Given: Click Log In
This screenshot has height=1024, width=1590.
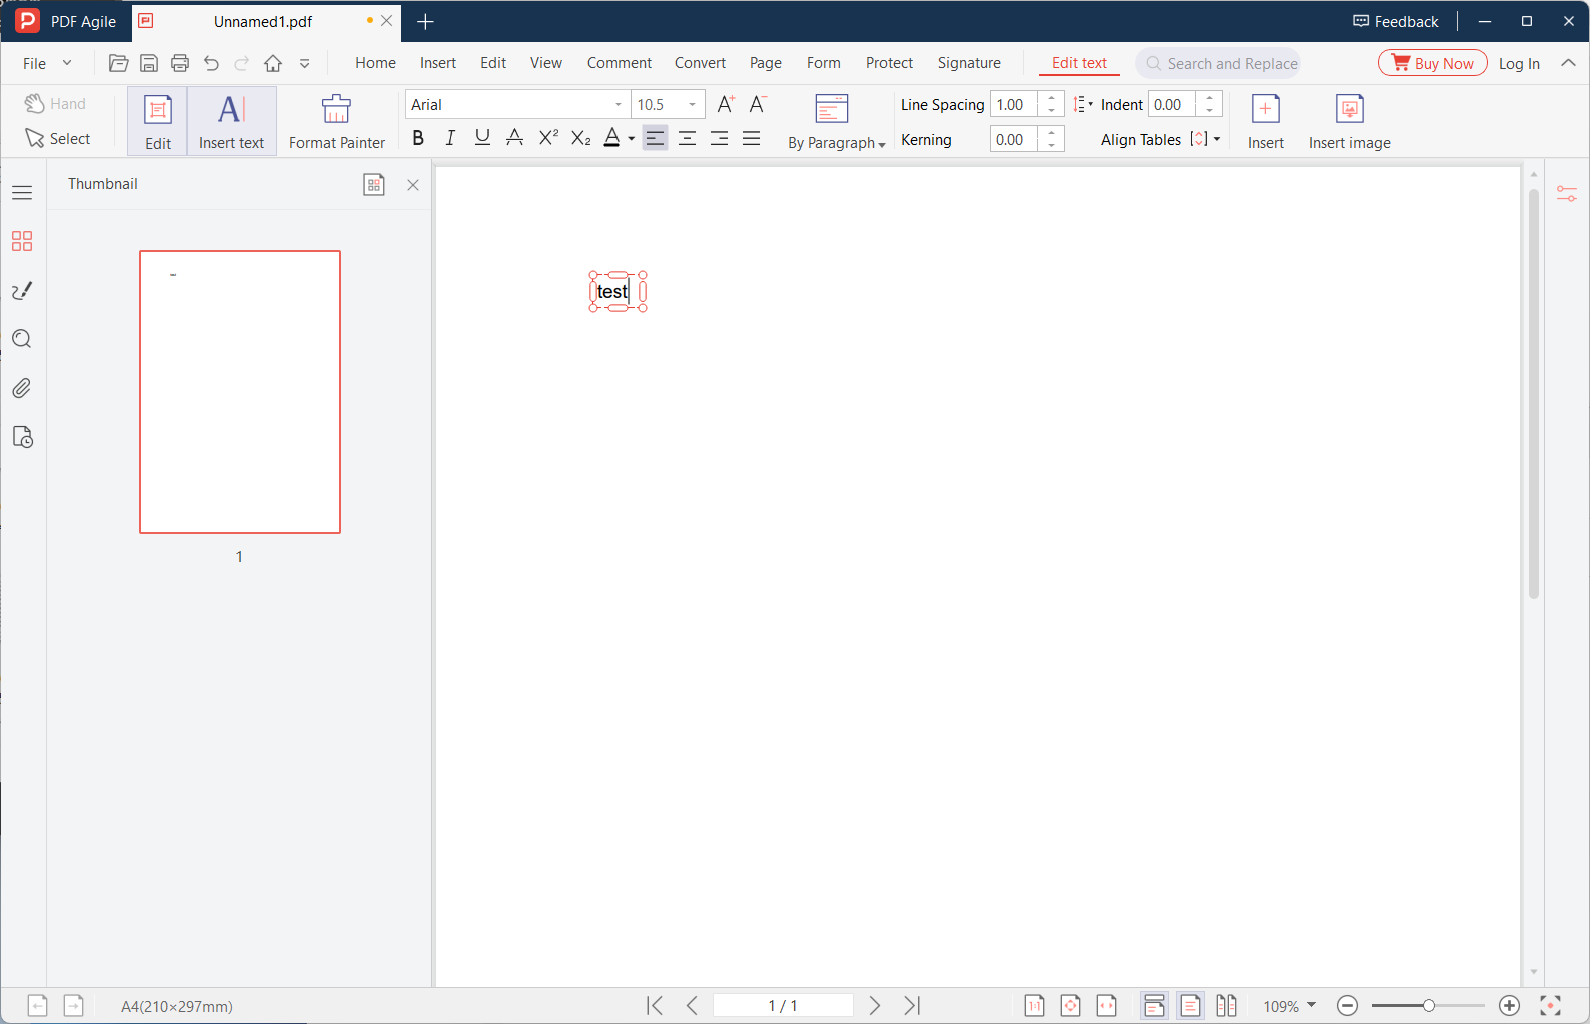Looking at the screenshot, I should 1519,63.
